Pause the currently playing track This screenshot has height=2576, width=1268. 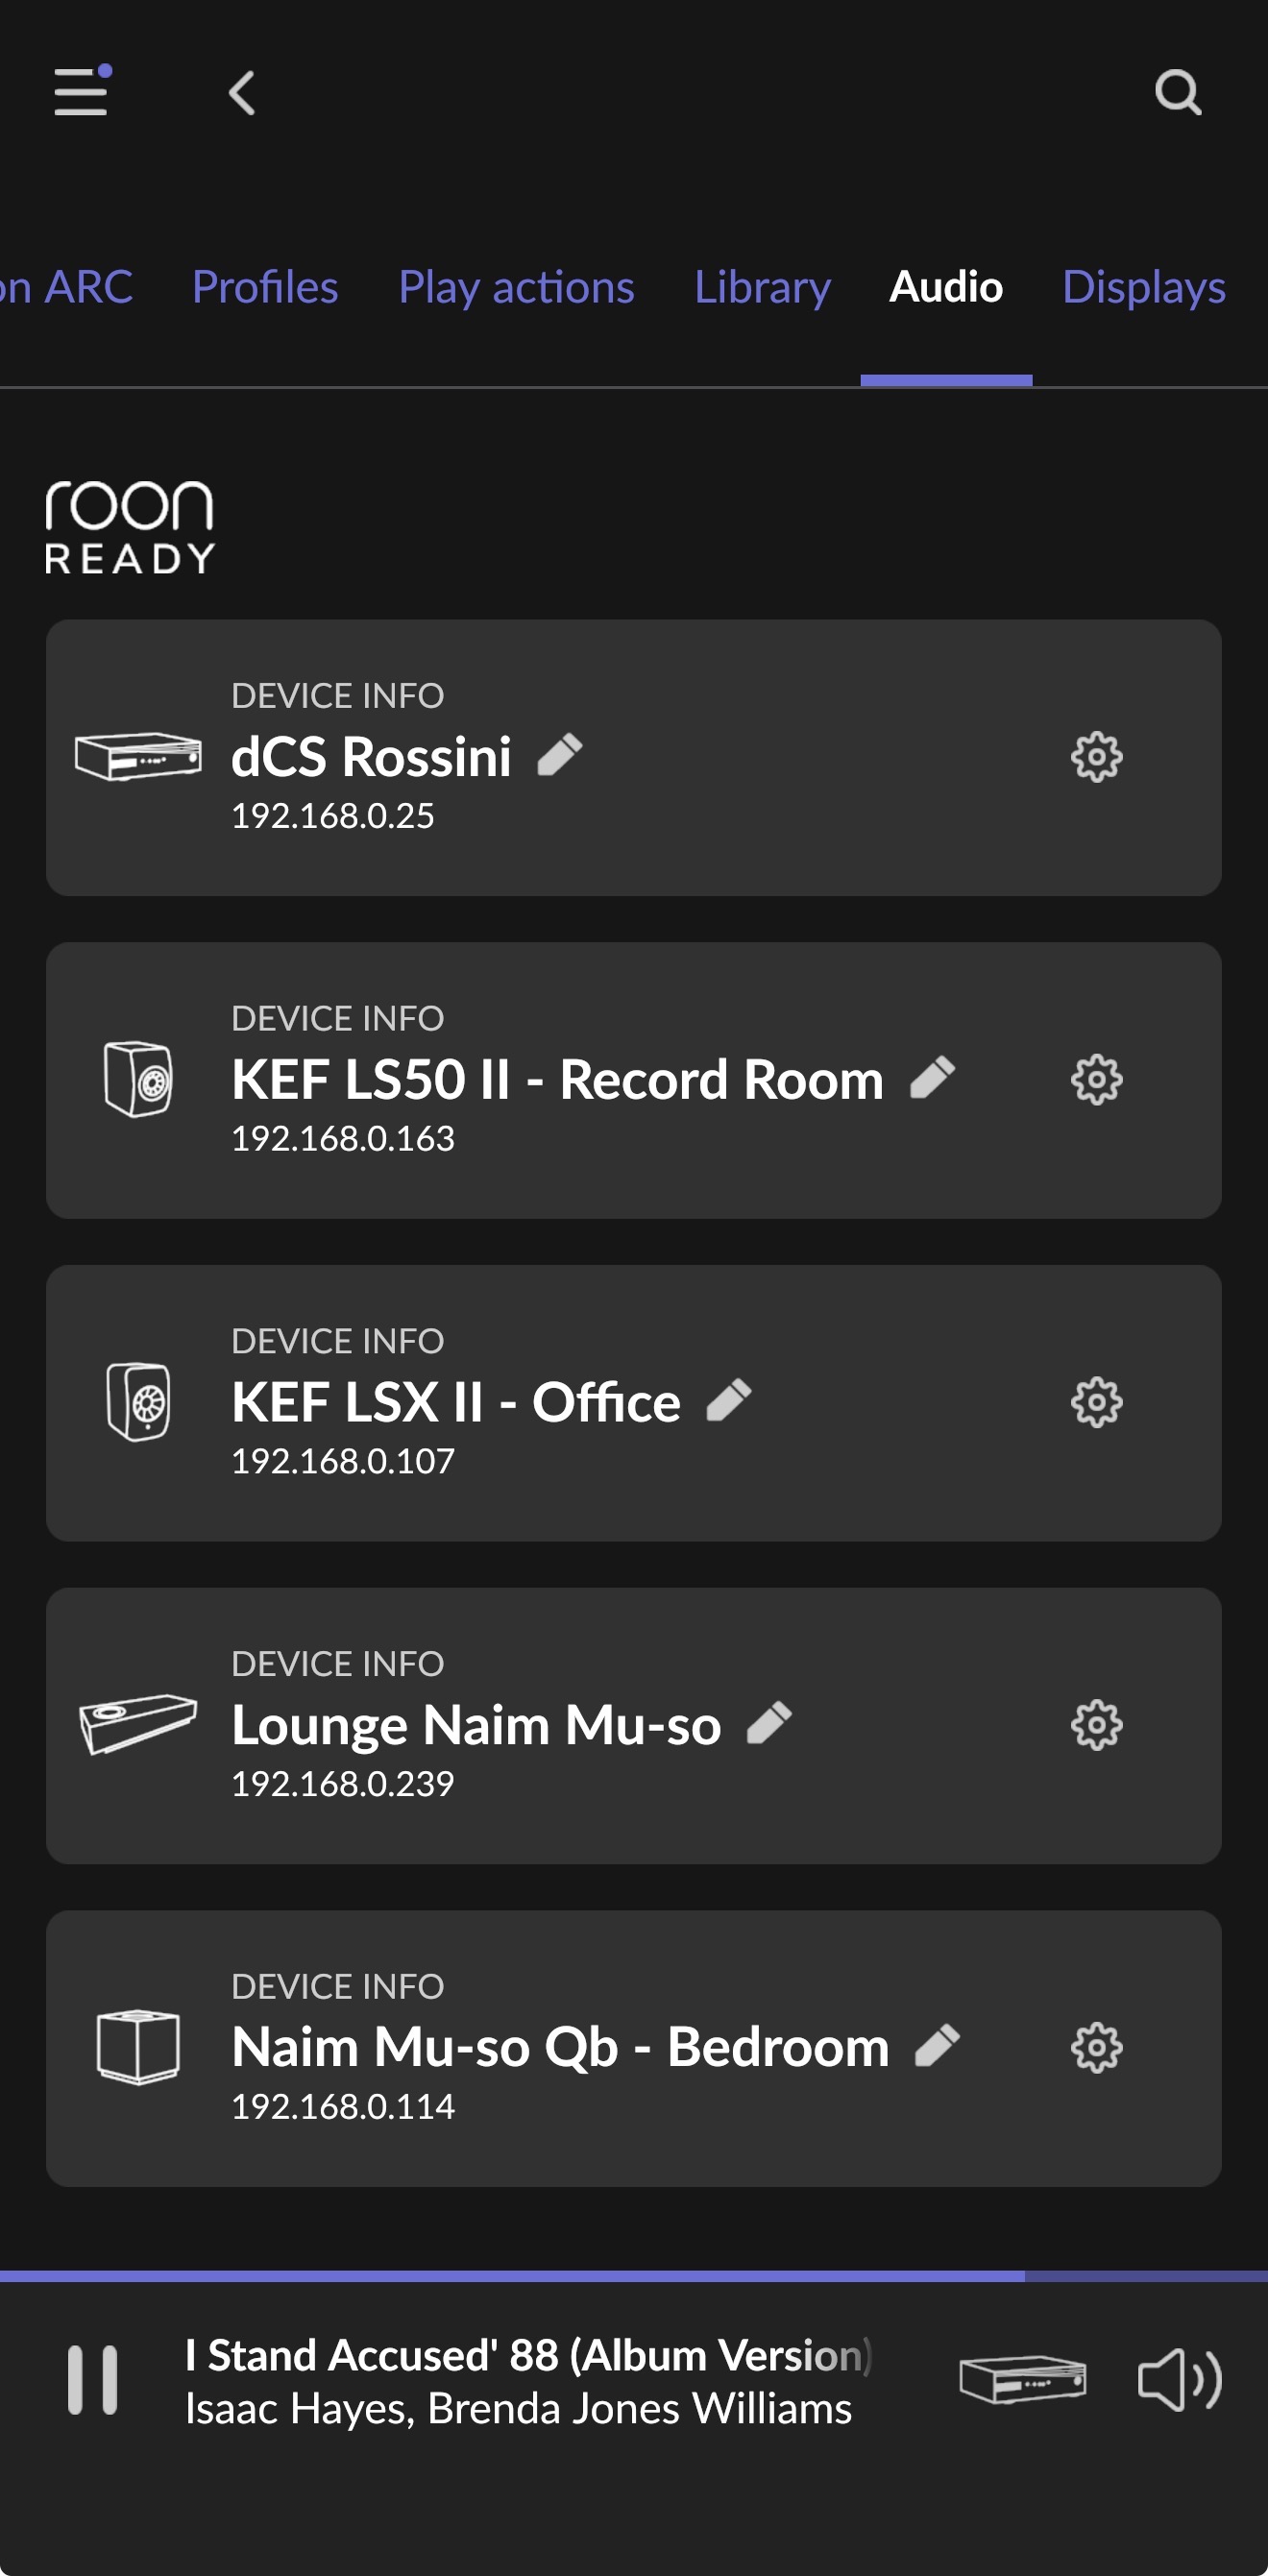tap(92, 2380)
